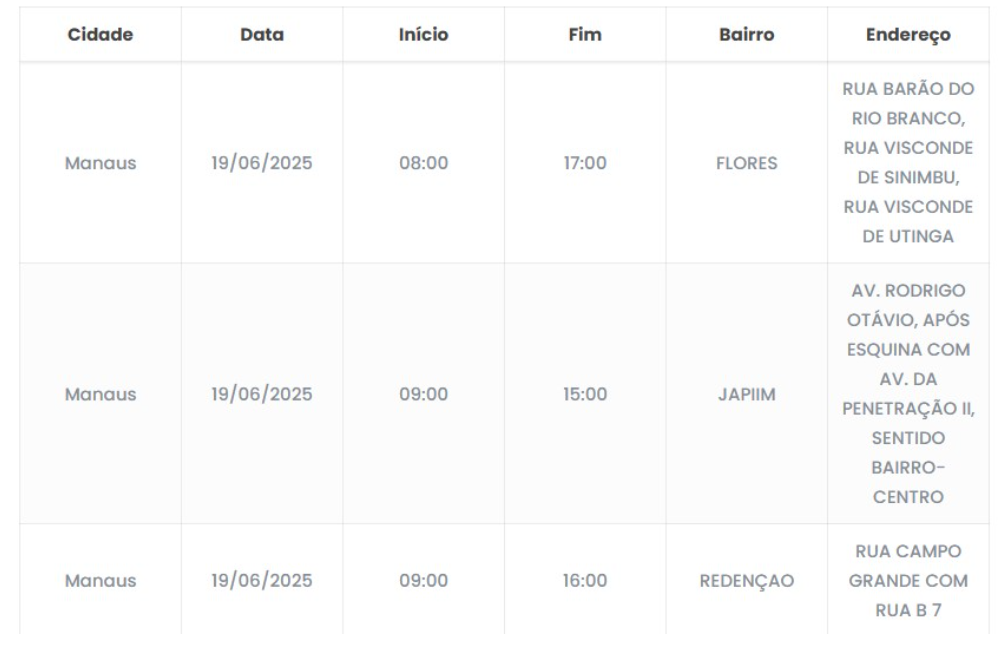Click the date in the JAPIIM row
Screen dimensions: 1006x652
point(262,394)
